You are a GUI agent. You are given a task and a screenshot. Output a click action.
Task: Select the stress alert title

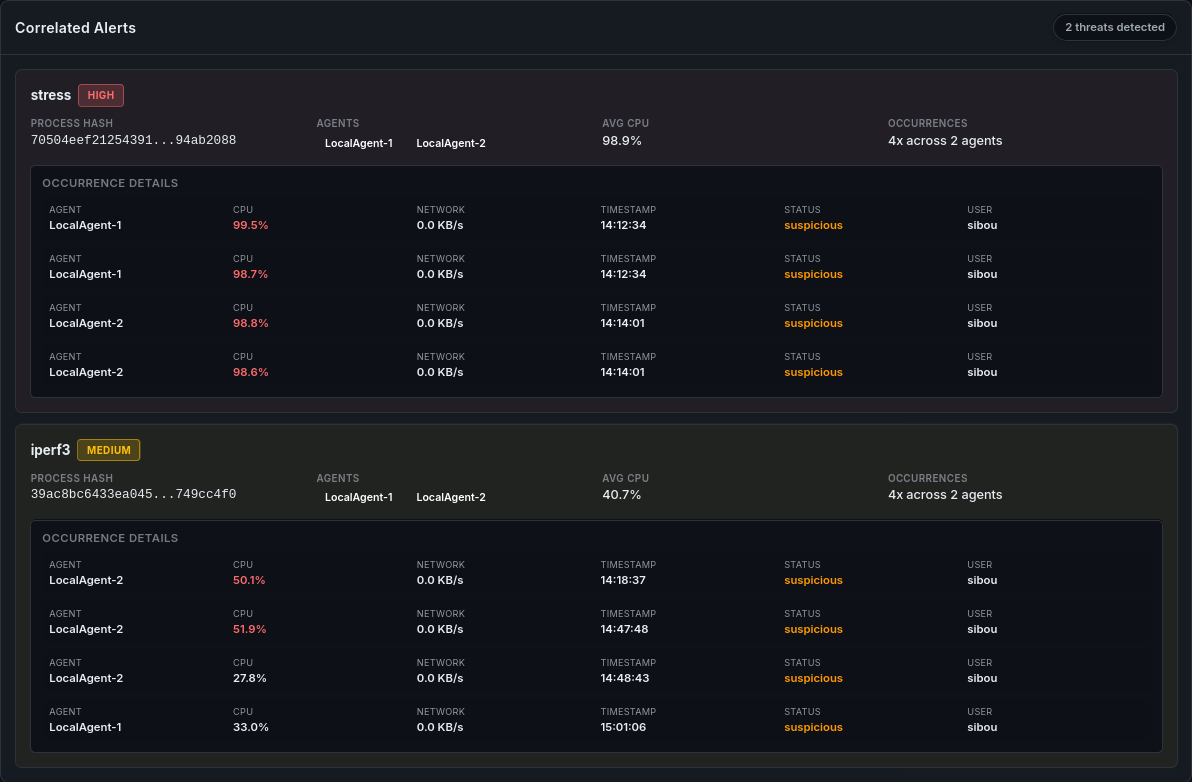(x=51, y=95)
